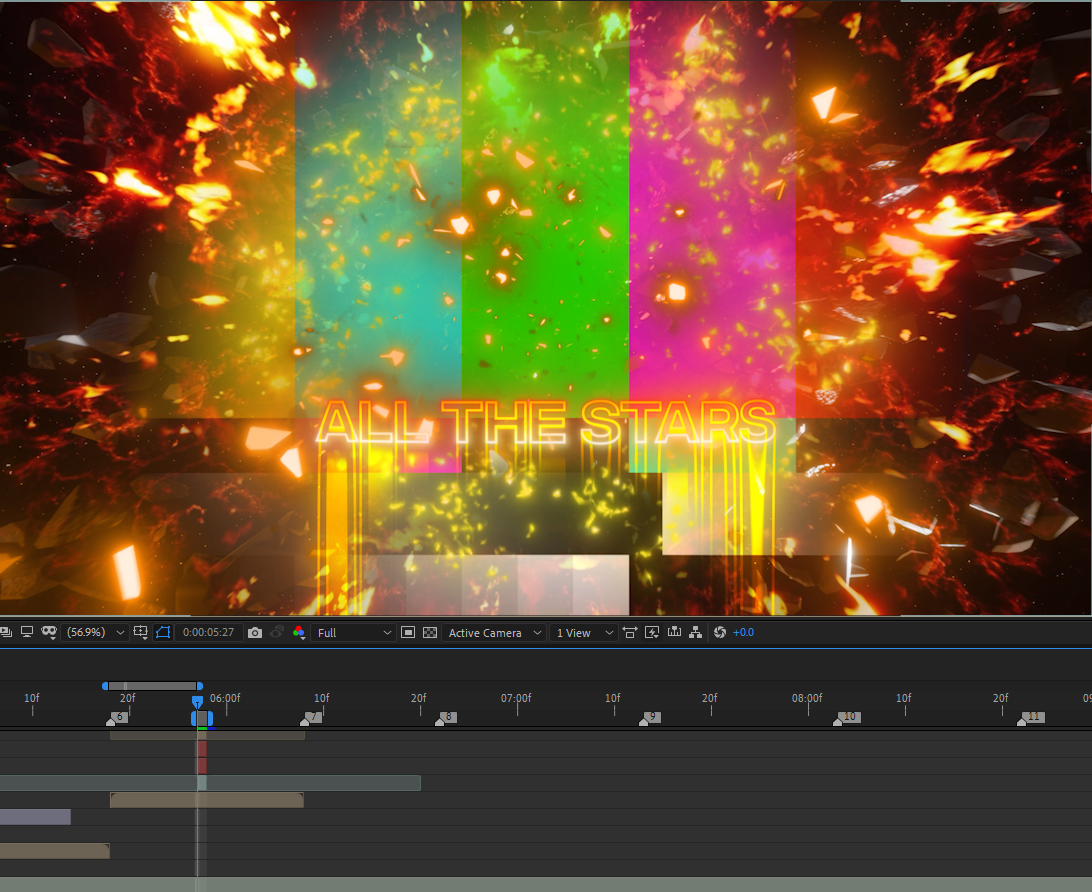Image resolution: width=1092 pixels, height=892 pixels.
Task: Click composition marker 8 in timeline
Action: click(446, 718)
